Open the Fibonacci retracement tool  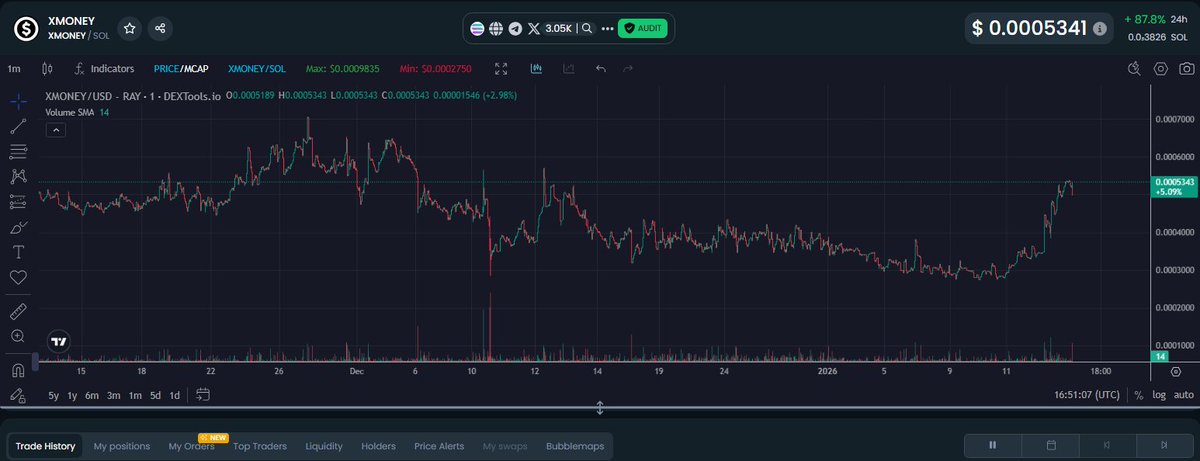pyautogui.click(x=18, y=151)
